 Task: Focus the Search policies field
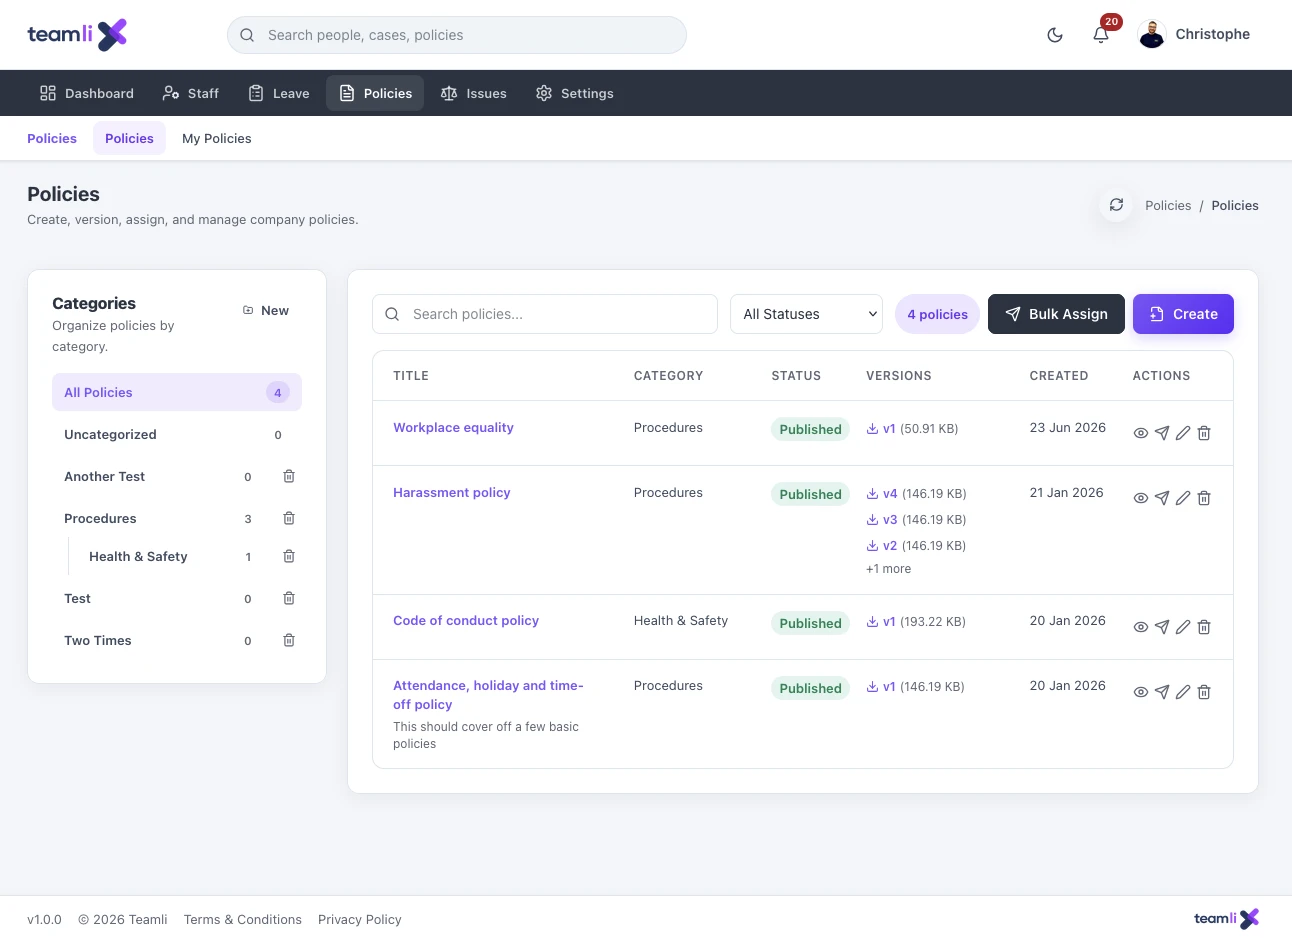[x=545, y=314]
